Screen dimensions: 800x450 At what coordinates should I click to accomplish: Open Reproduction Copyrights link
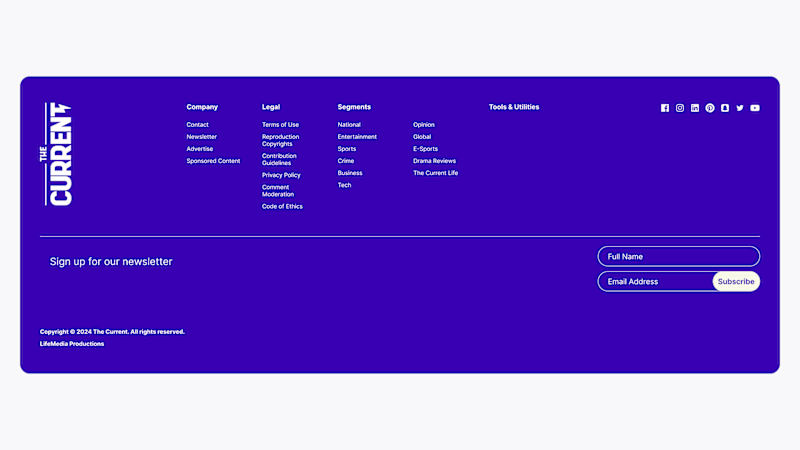coord(280,140)
